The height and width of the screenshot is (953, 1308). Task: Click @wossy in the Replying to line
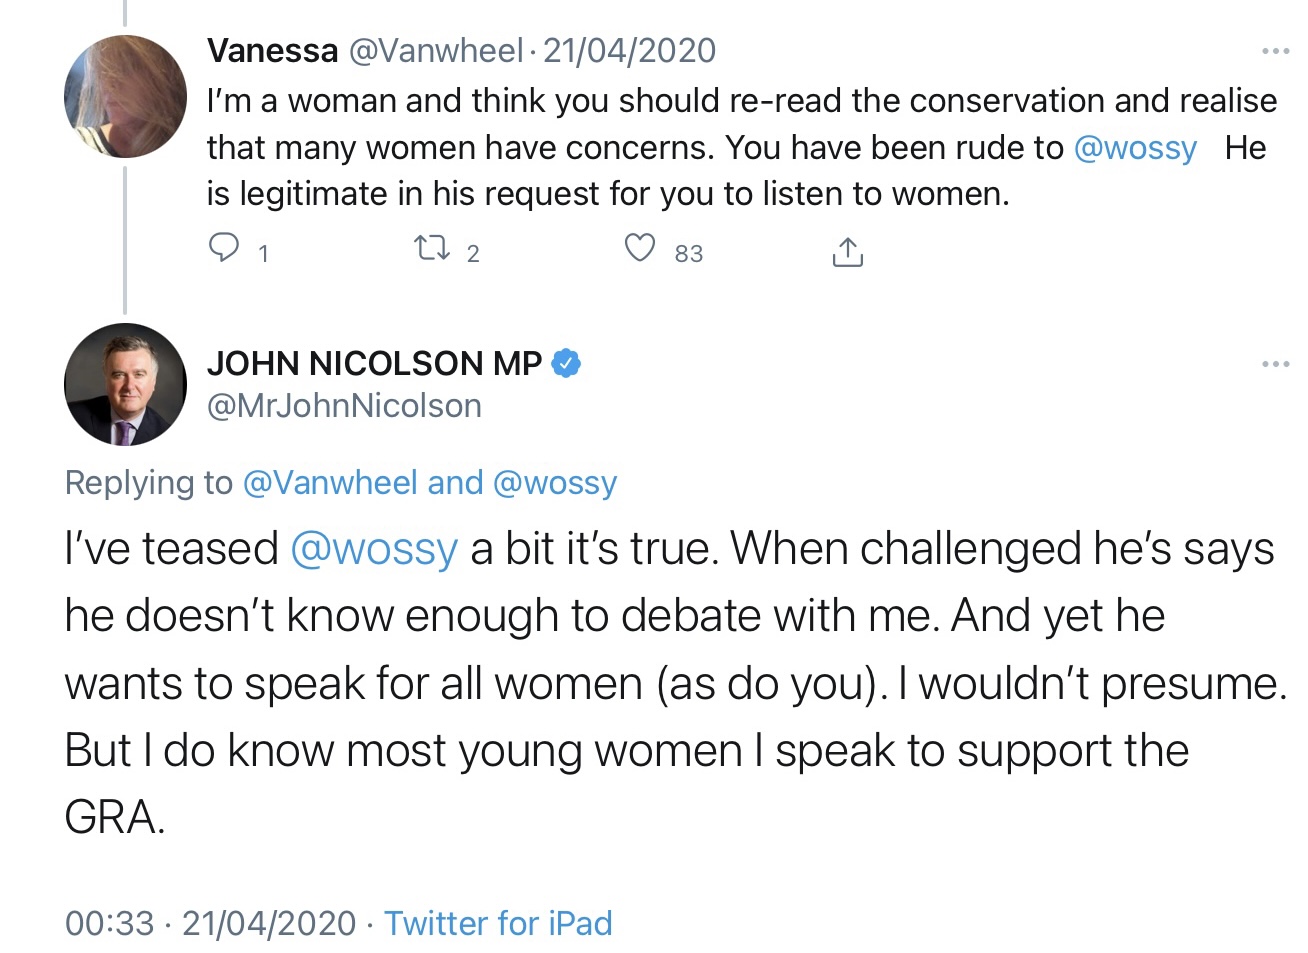[555, 483]
